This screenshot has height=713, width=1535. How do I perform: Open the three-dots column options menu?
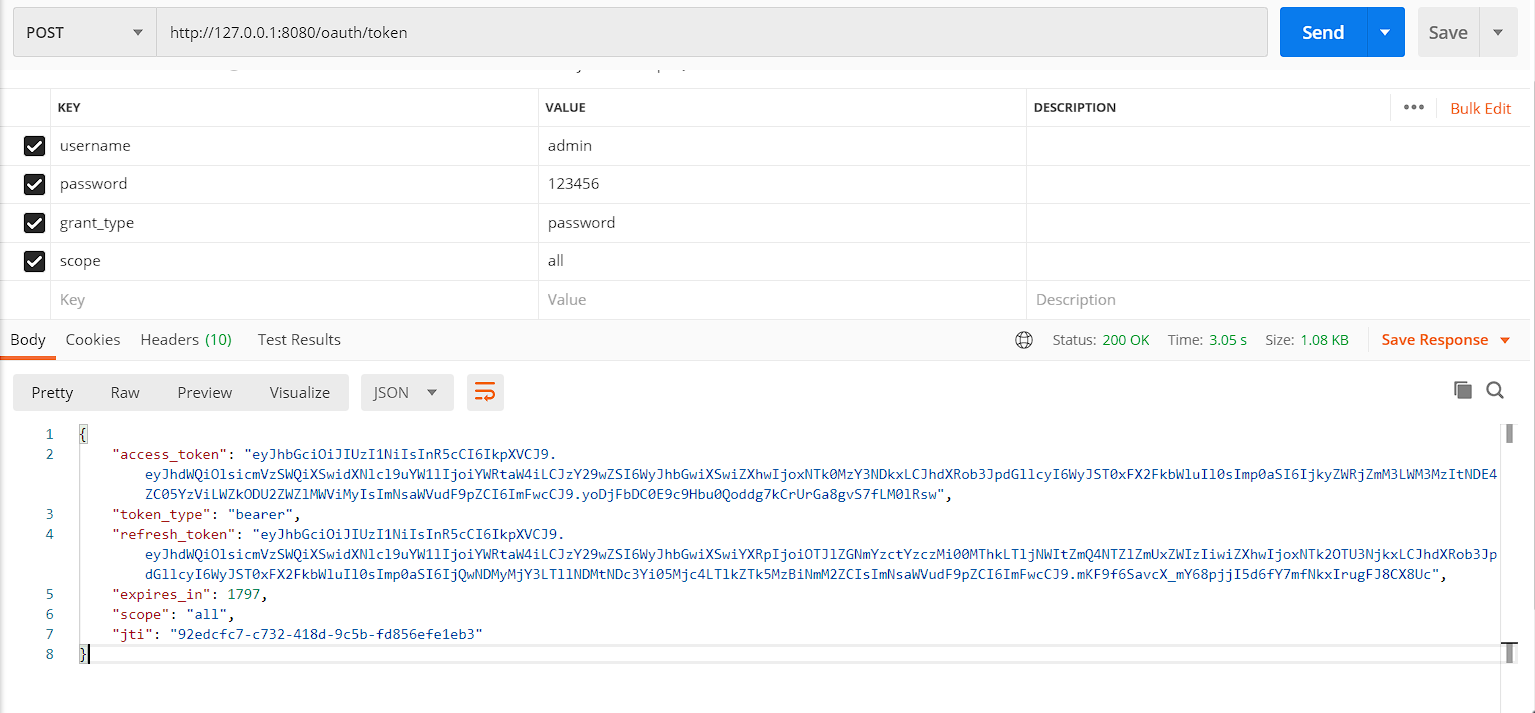1413,107
